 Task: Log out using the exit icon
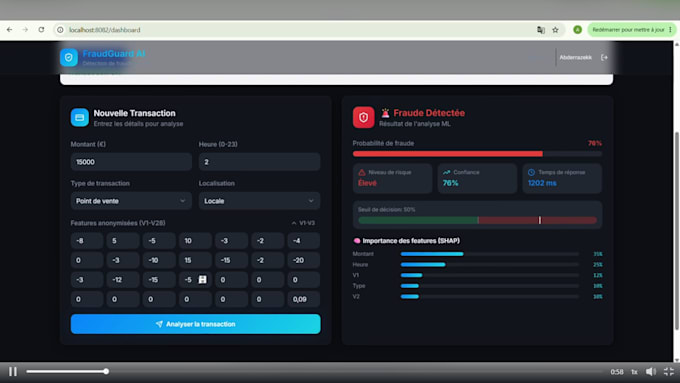tap(604, 57)
